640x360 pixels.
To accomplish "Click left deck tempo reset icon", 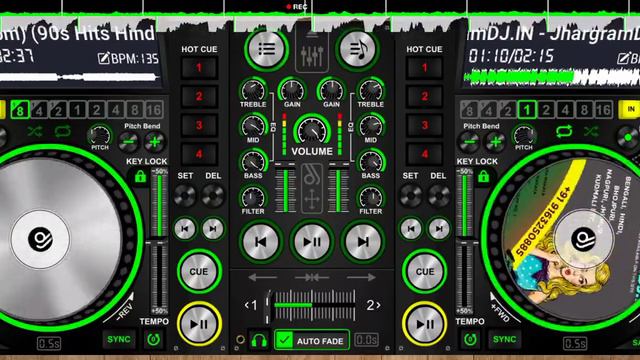I will (x=153, y=339).
